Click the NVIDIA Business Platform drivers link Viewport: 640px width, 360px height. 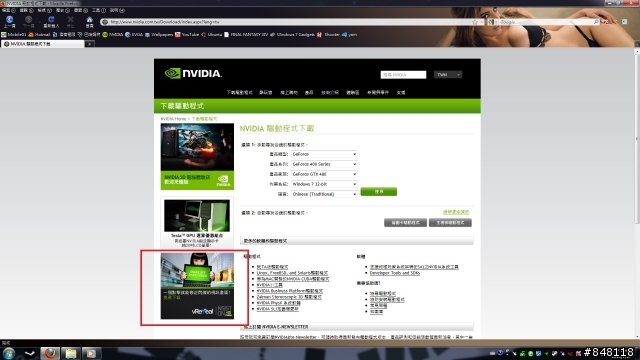[x=289, y=291]
